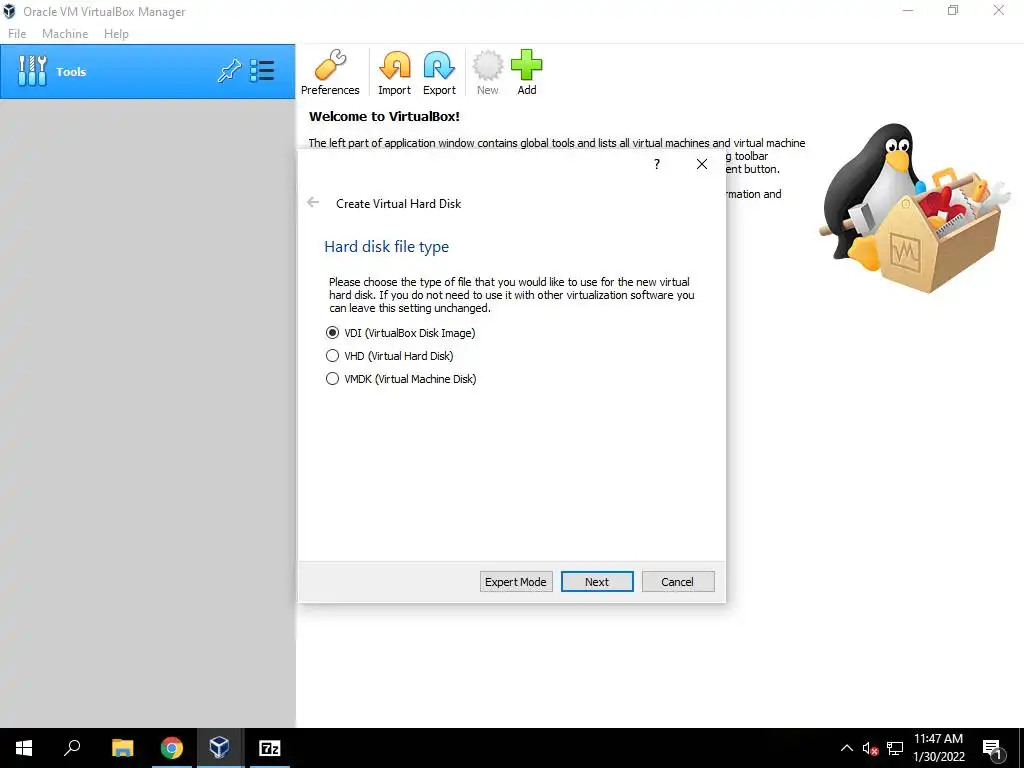Select VDI (VirtualBox Disk Image) option
Screen dimensions: 1024x768
point(400,333)
